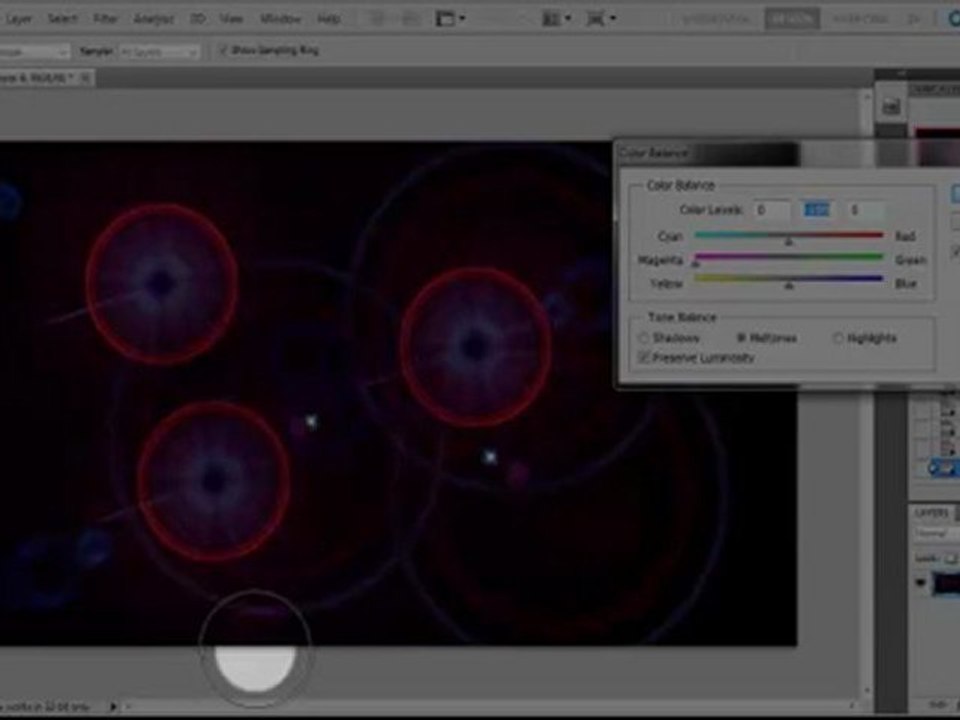
Task: Toggle visibility eye of the layer
Action: pos(920,583)
